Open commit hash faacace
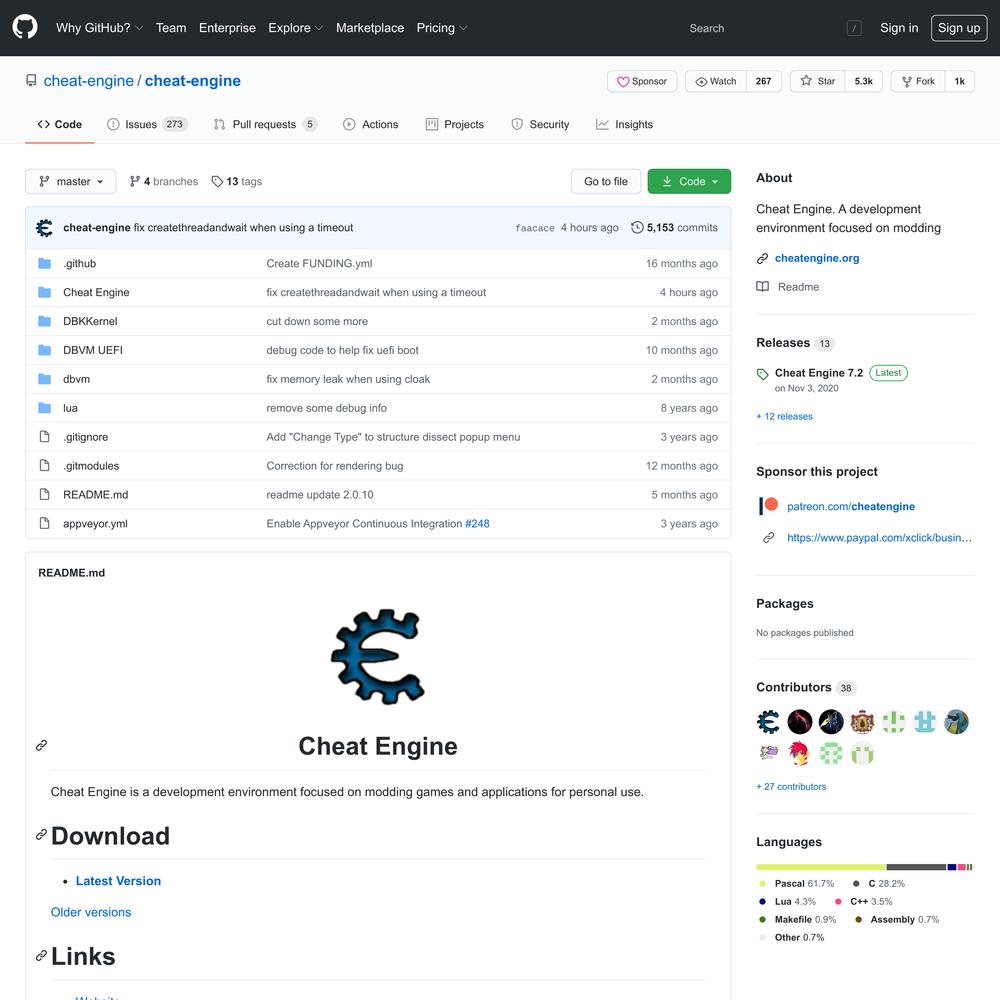The height and width of the screenshot is (1000, 1000). point(534,228)
